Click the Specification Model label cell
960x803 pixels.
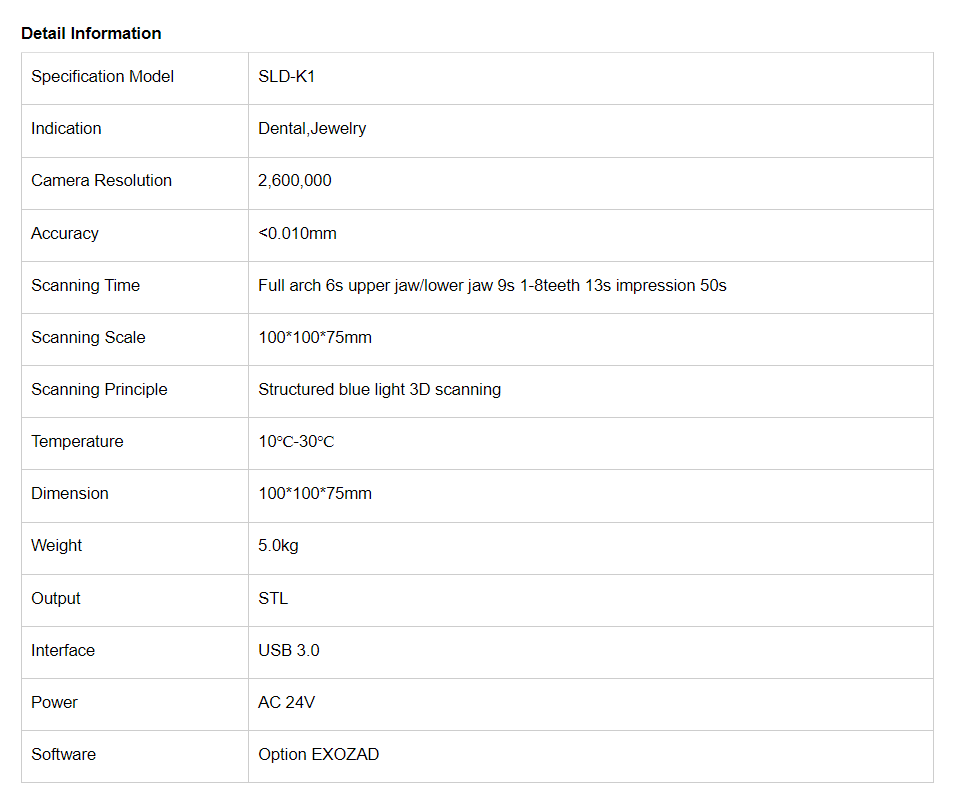click(102, 76)
